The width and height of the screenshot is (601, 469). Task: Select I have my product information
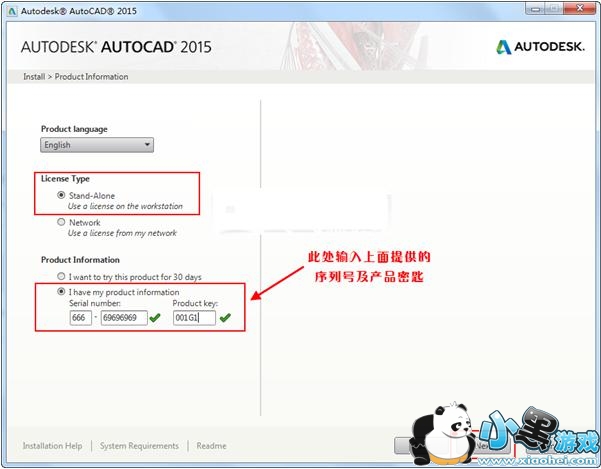61,292
